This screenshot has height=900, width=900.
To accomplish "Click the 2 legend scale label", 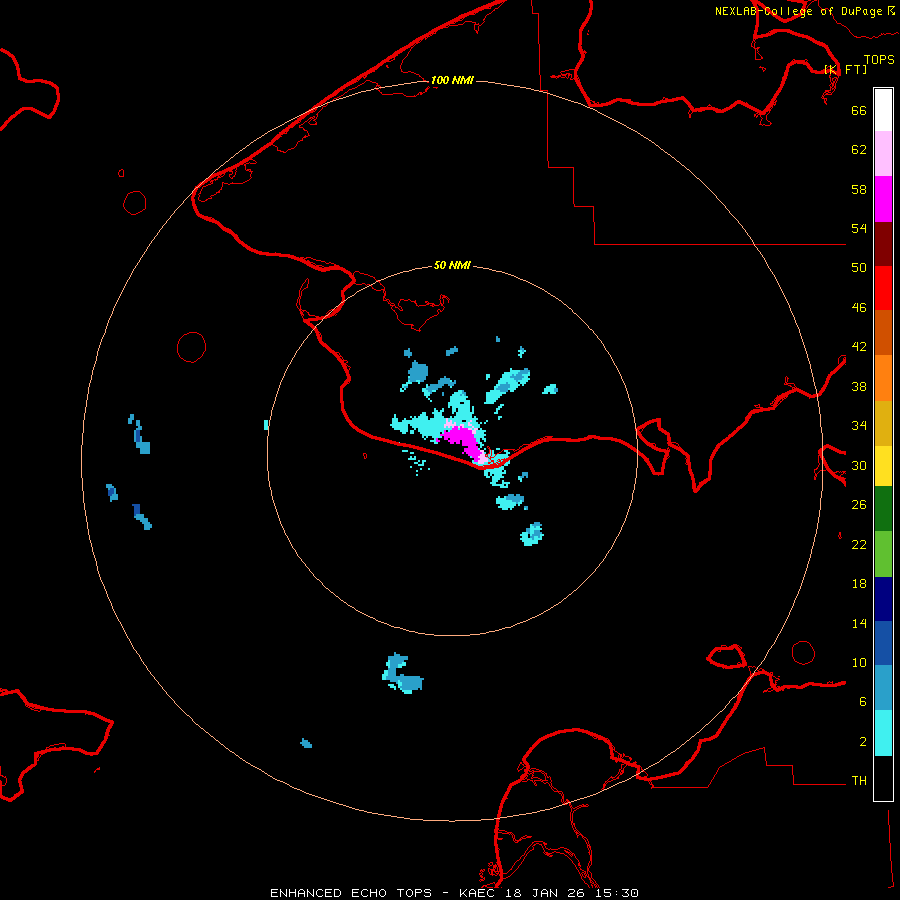I will [x=863, y=742].
